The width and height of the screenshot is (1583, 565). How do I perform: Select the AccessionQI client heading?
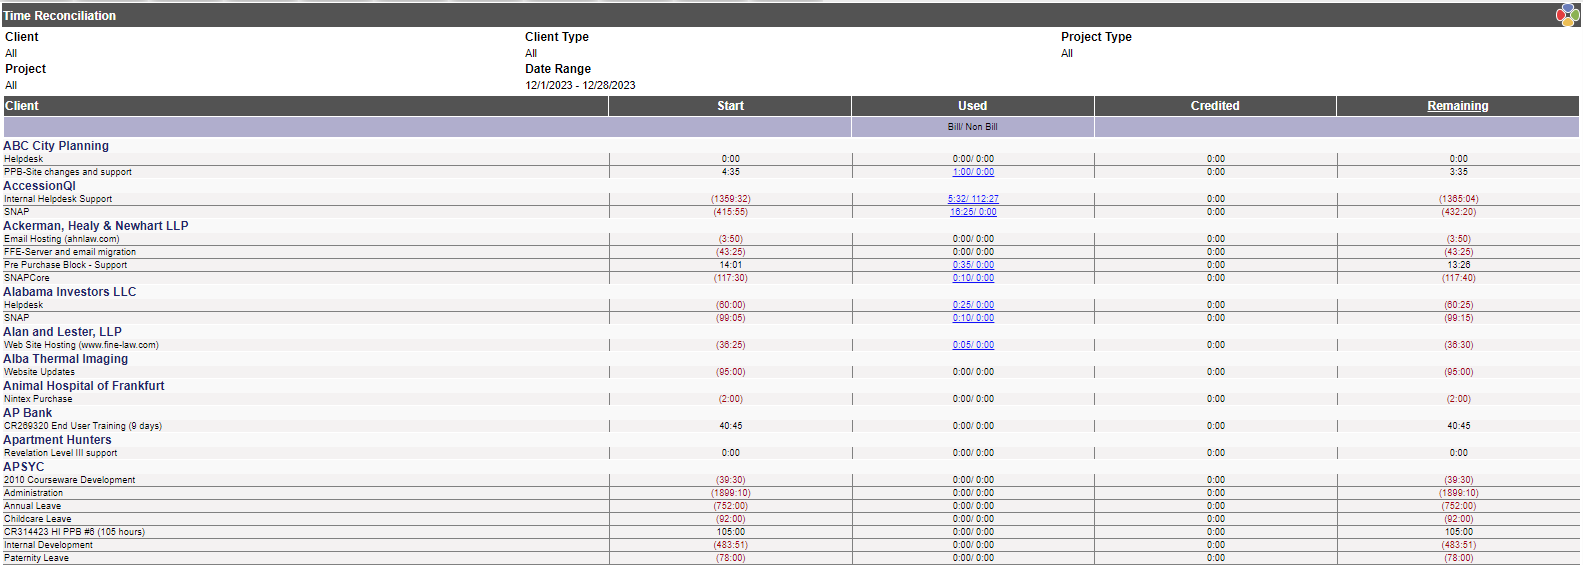[x=39, y=186]
